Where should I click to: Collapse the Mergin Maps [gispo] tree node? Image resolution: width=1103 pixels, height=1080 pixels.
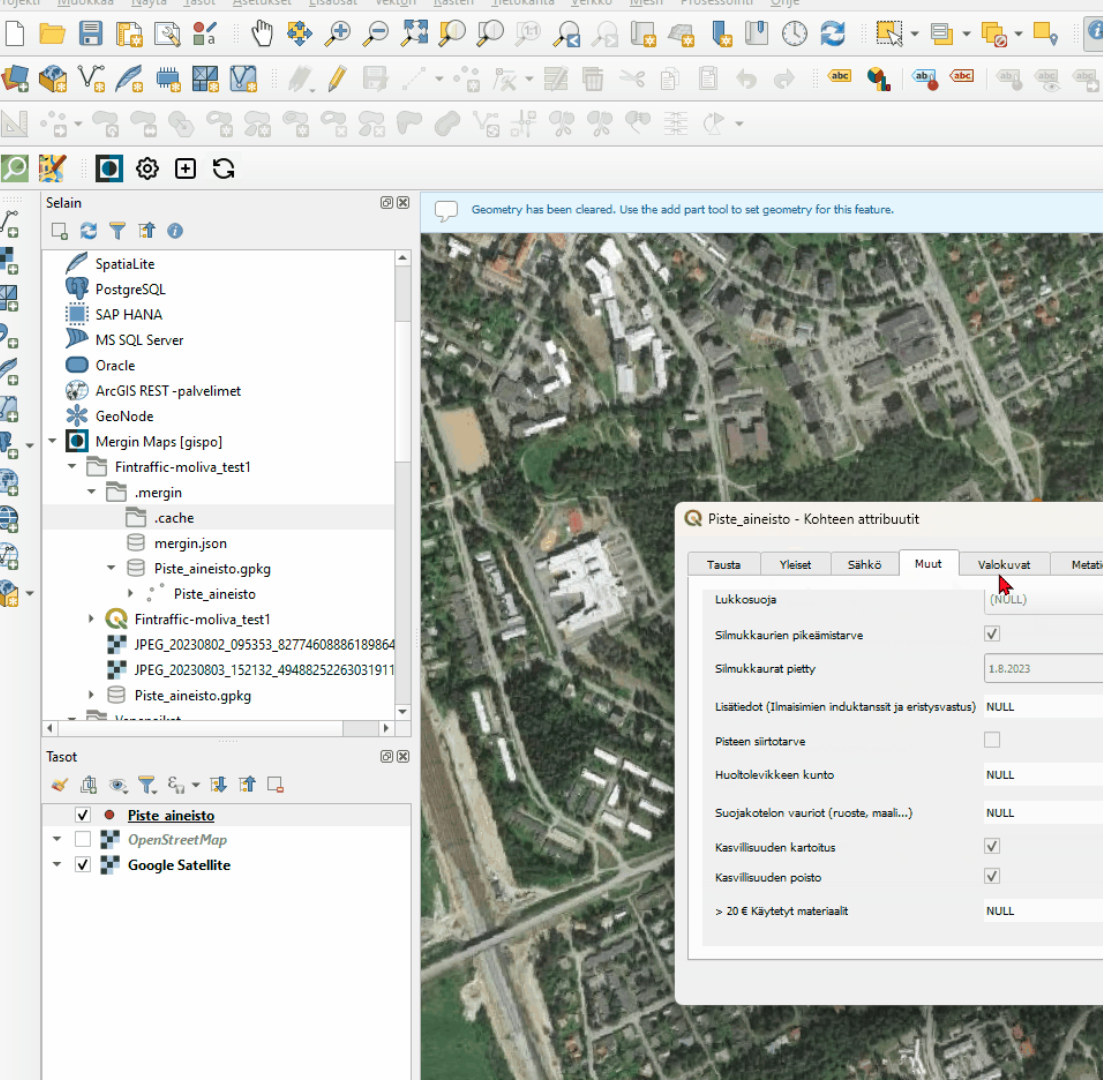coord(52,441)
